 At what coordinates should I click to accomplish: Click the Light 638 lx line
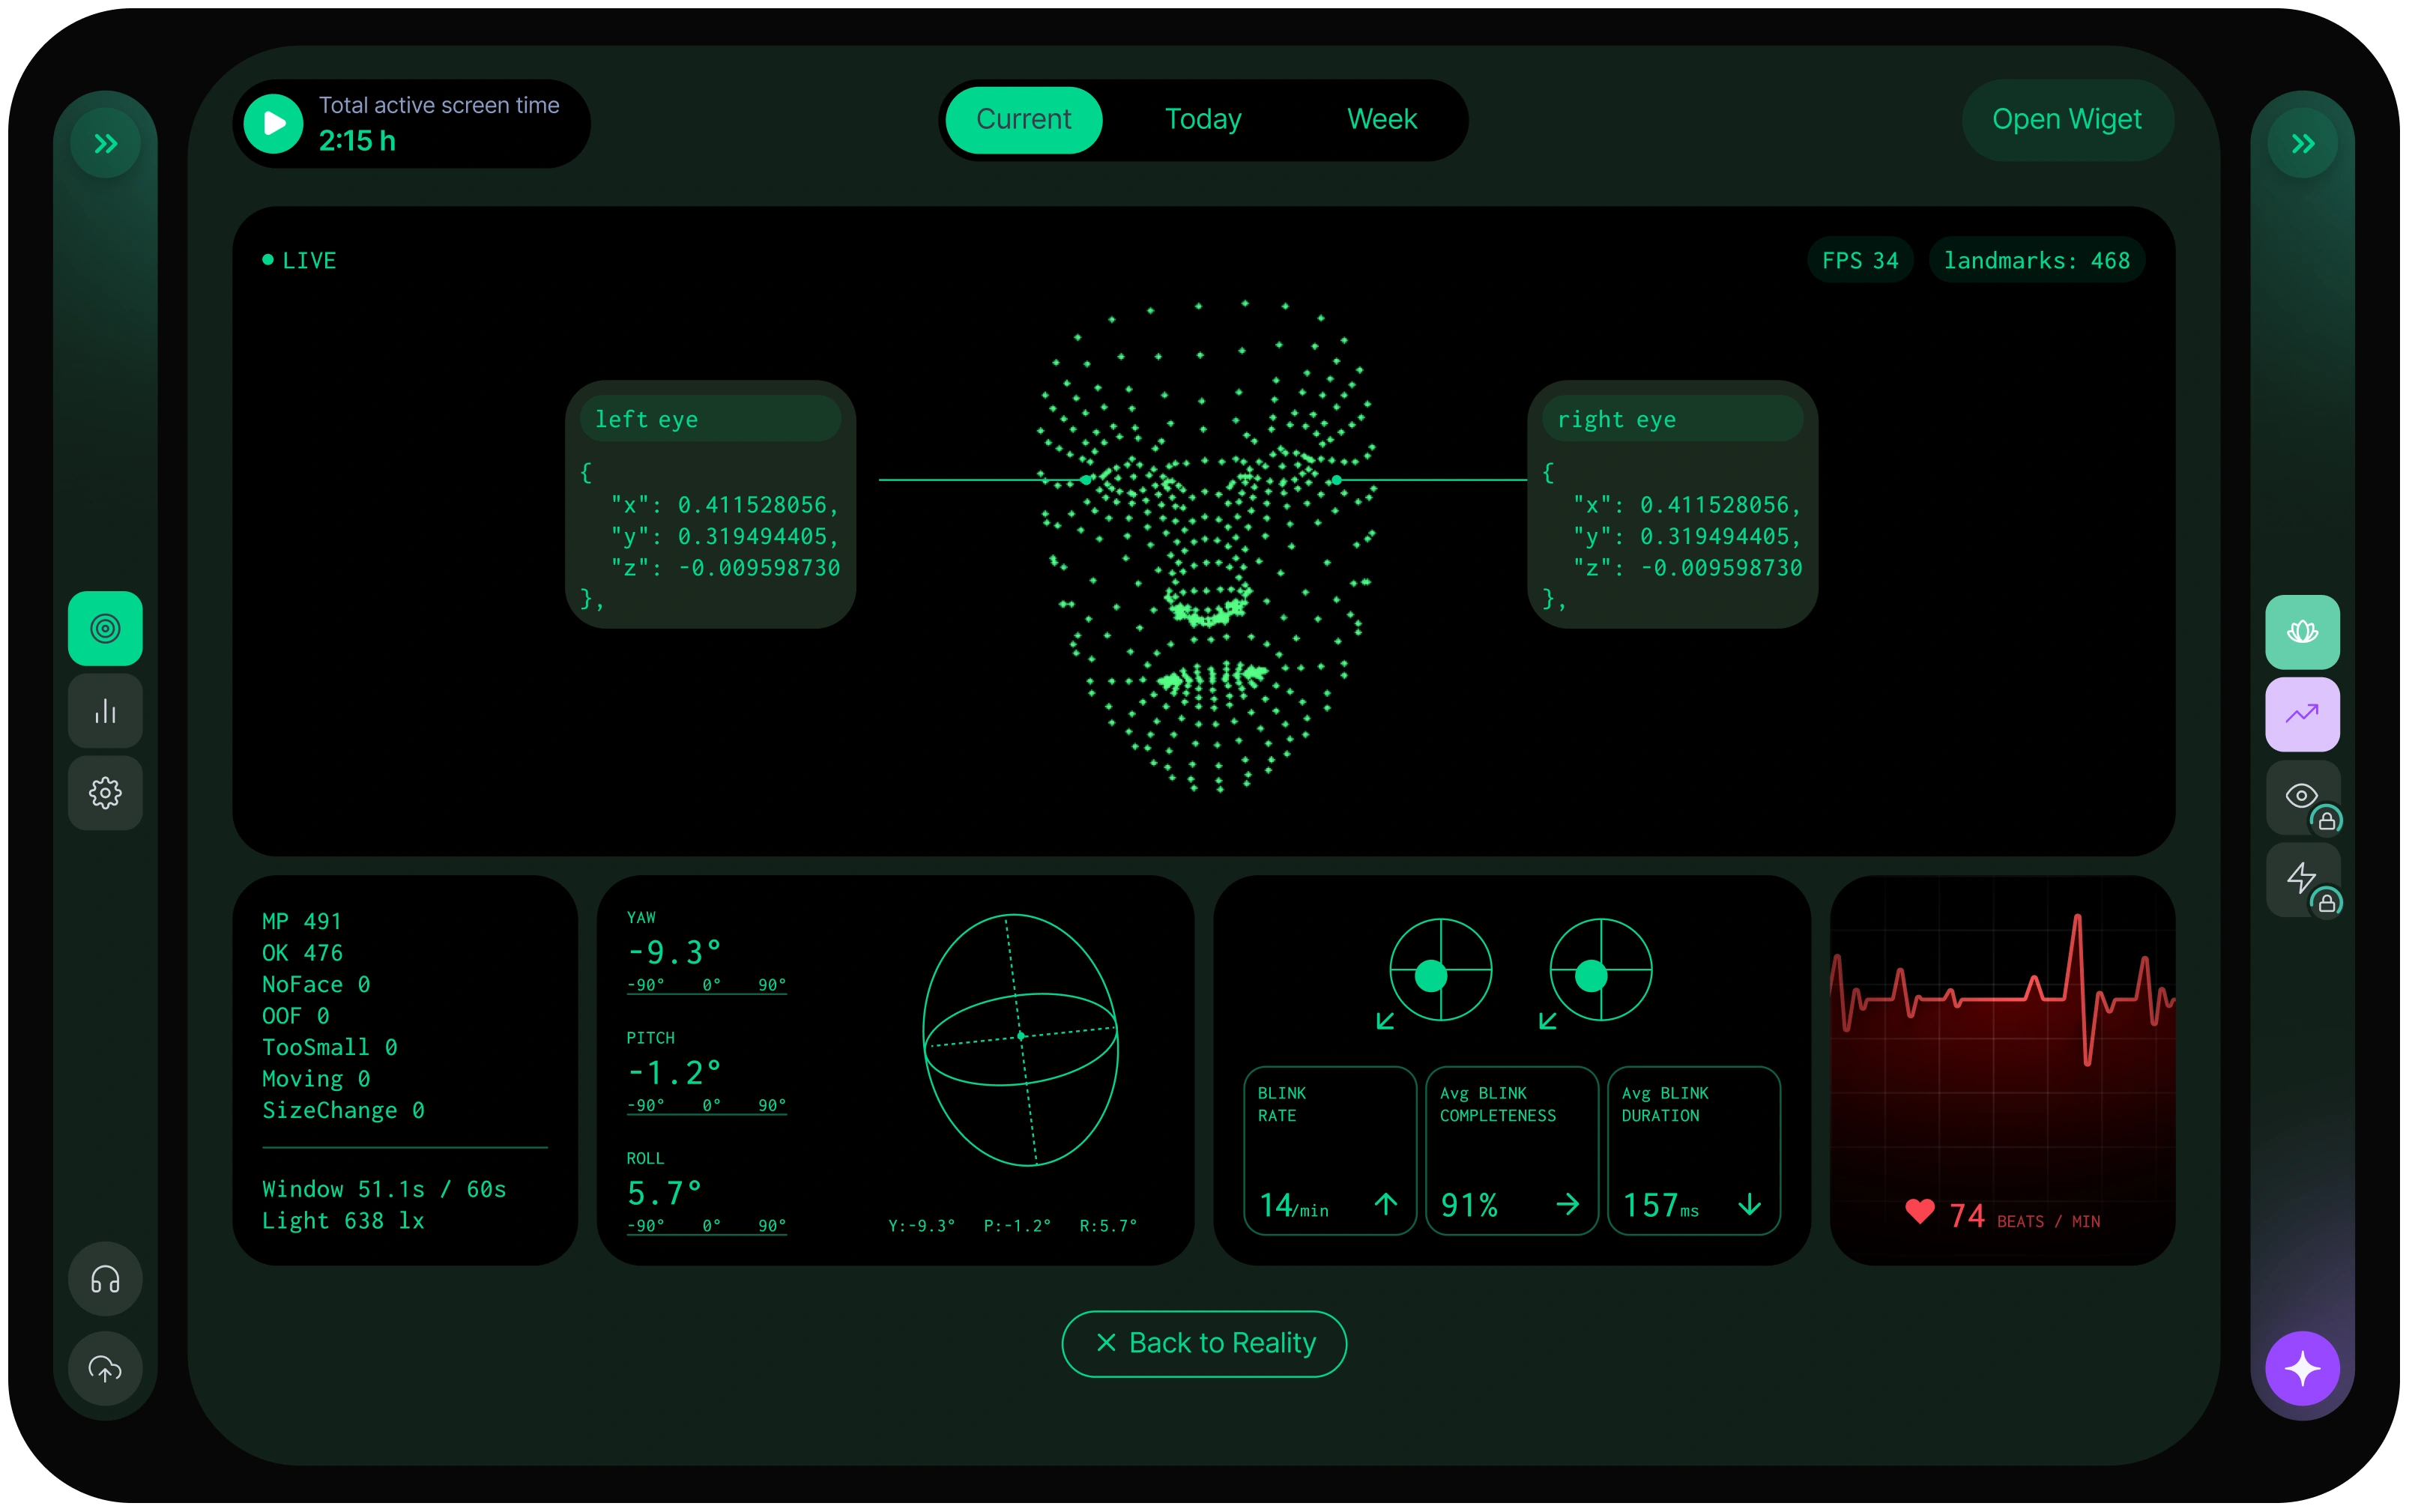(343, 1221)
